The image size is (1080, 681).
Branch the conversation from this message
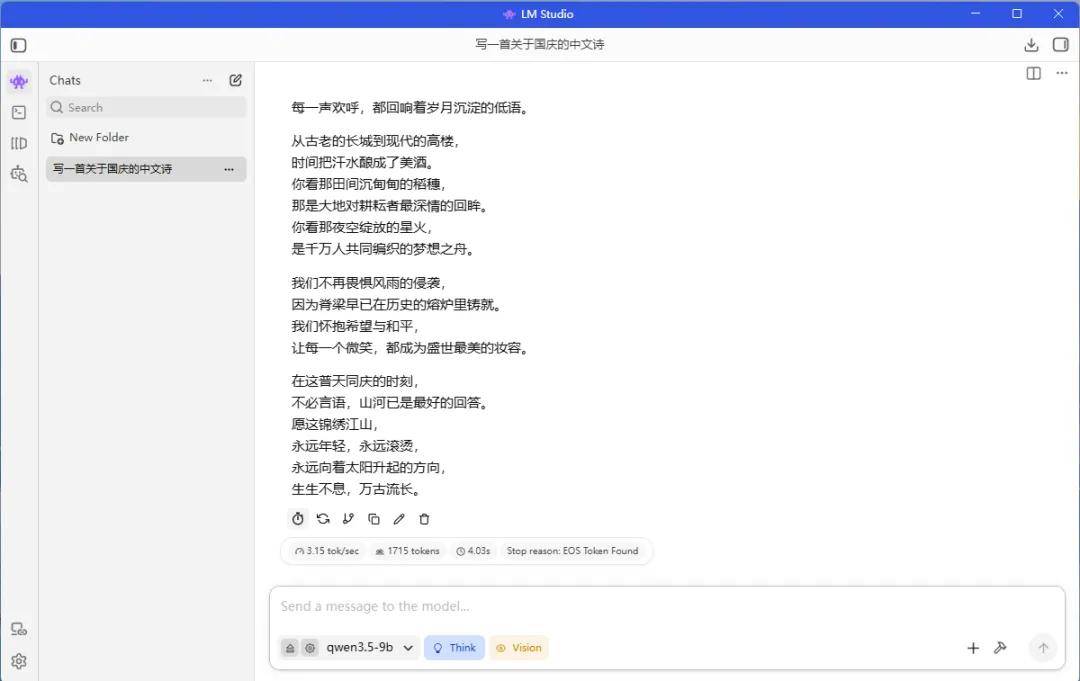pyautogui.click(x=349, y=519)
